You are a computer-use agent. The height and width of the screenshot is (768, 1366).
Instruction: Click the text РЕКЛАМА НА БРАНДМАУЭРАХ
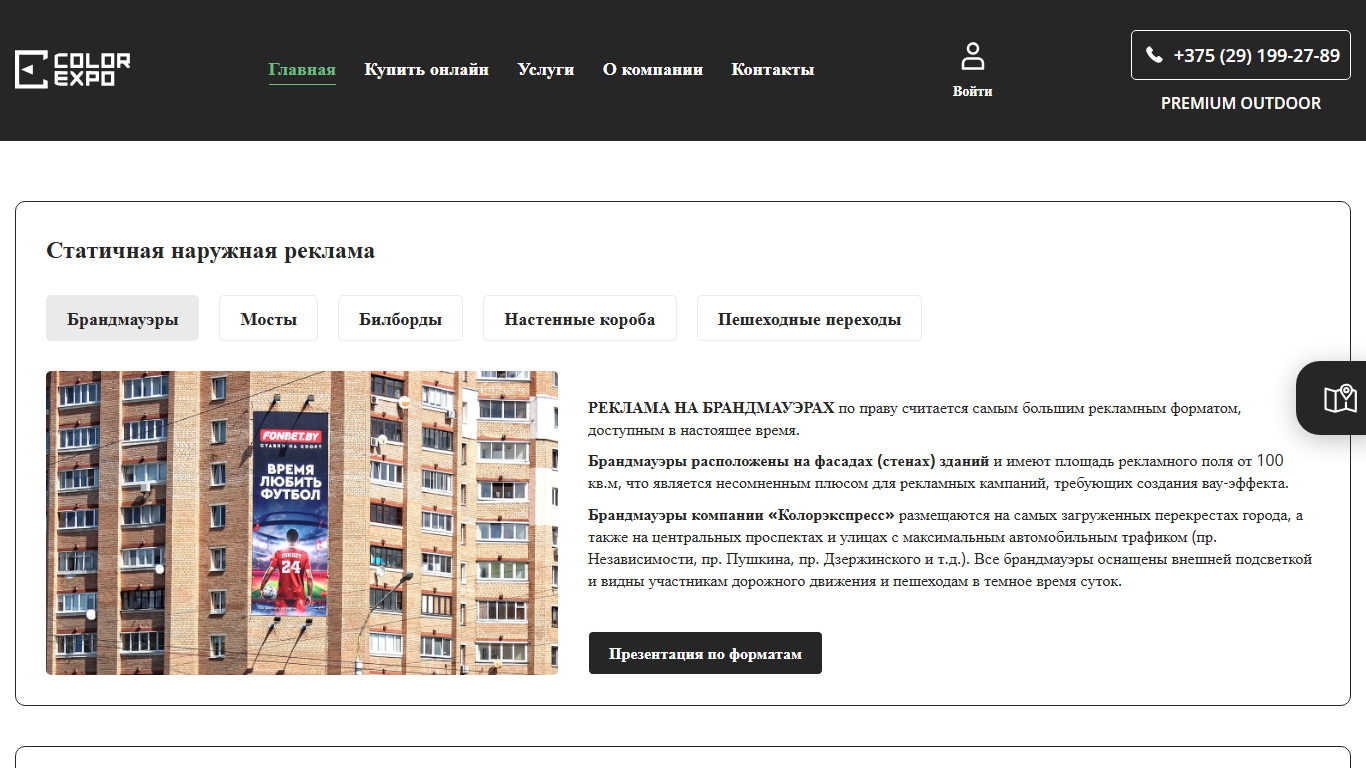click(711, 408)
